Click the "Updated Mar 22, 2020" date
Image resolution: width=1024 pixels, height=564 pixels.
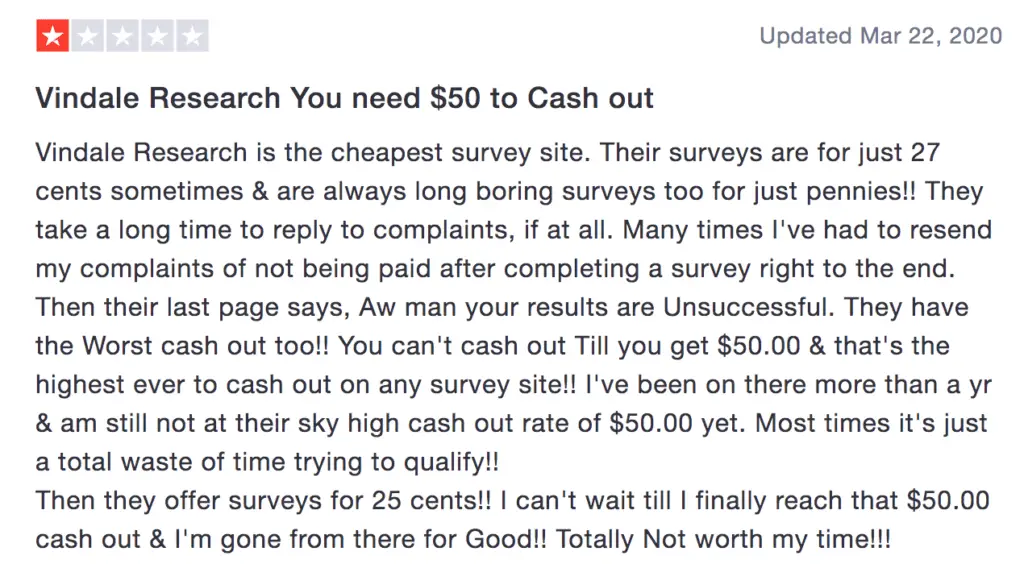(880, 35)
